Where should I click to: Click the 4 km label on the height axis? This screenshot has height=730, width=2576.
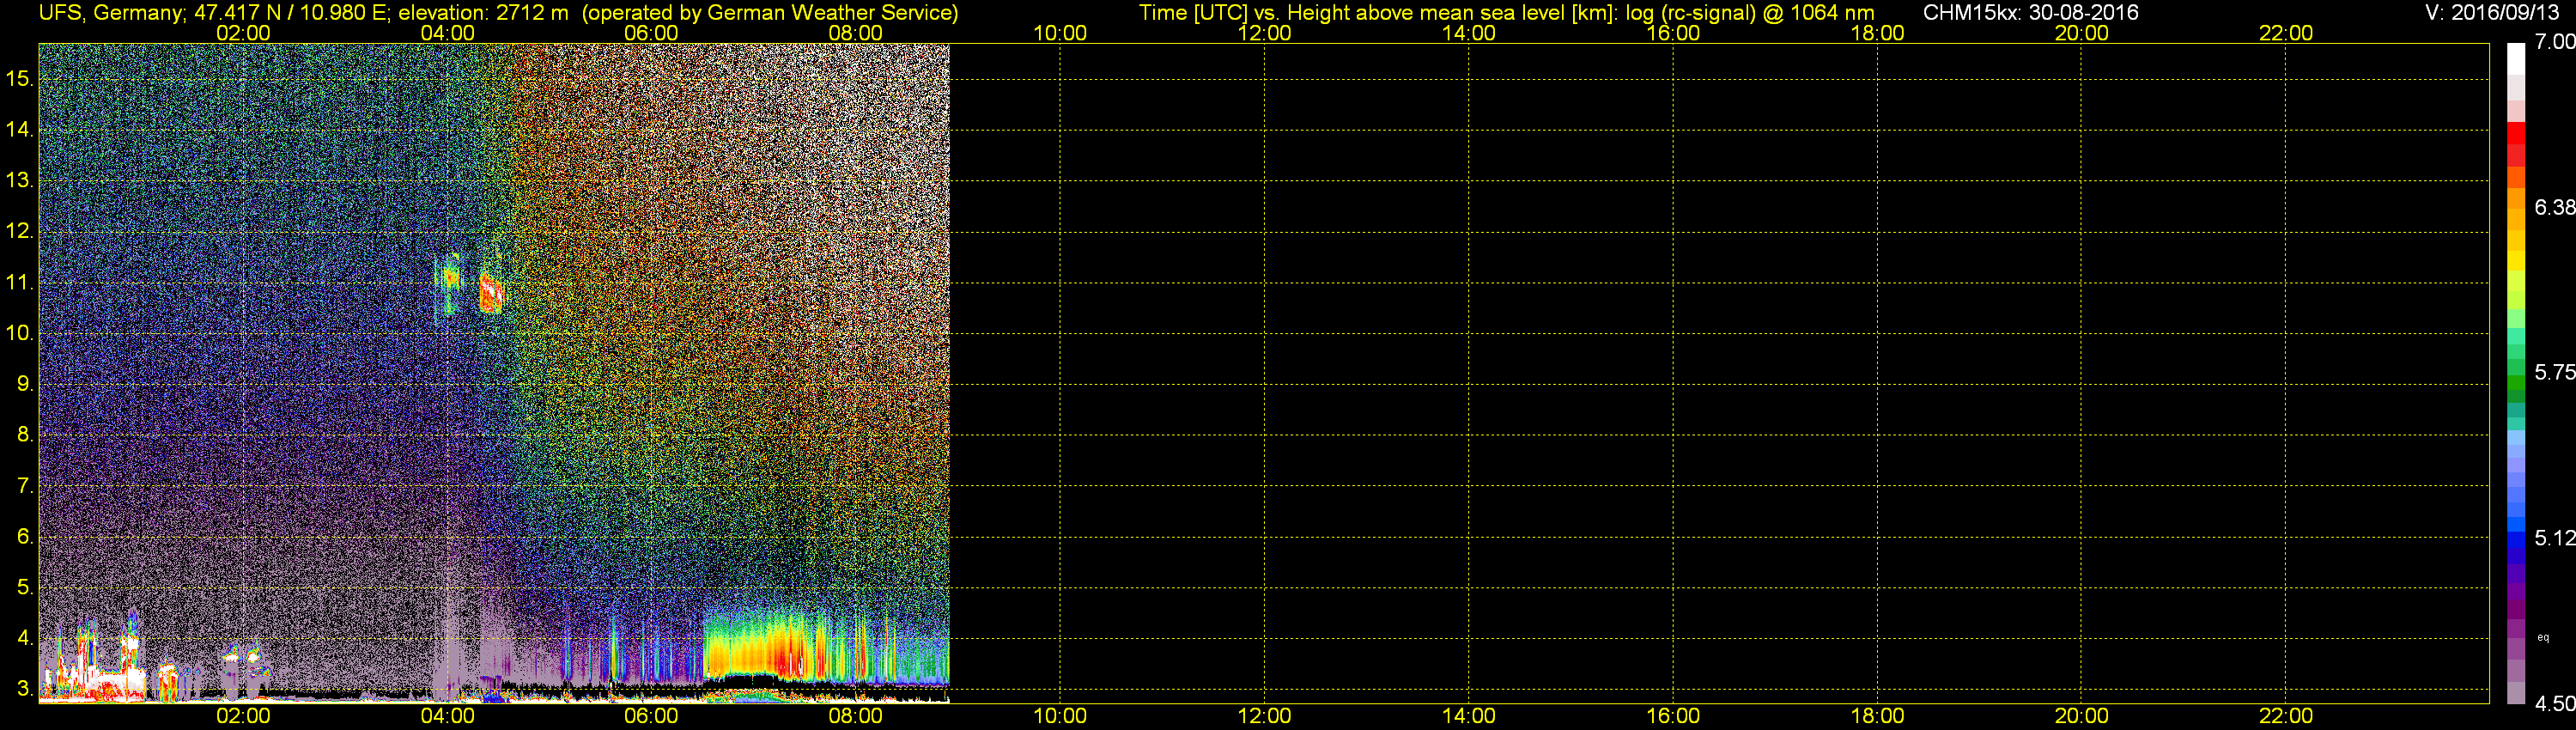[25, 638]
